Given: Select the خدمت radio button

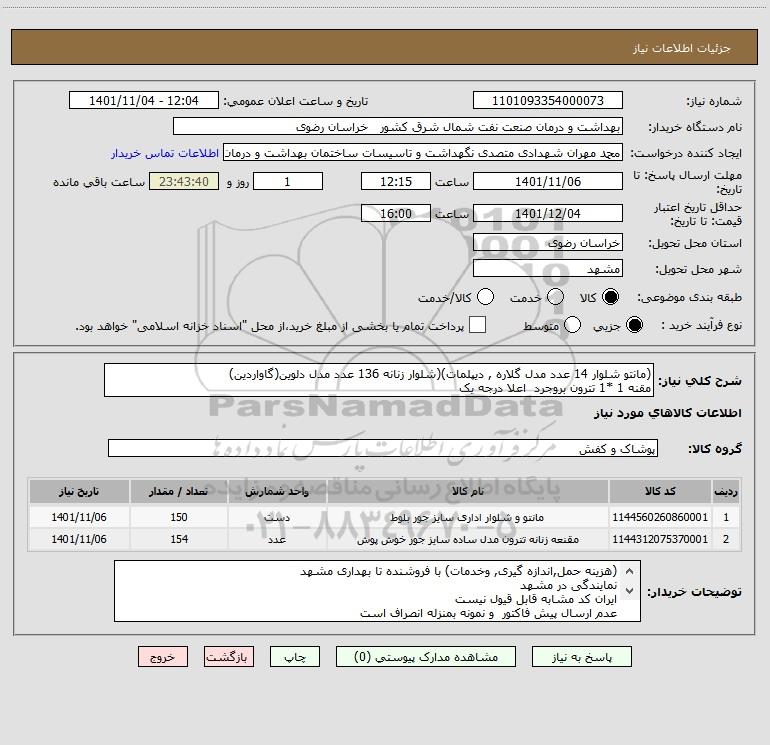Looking at the screenshot, I should [x=555, y=297].
